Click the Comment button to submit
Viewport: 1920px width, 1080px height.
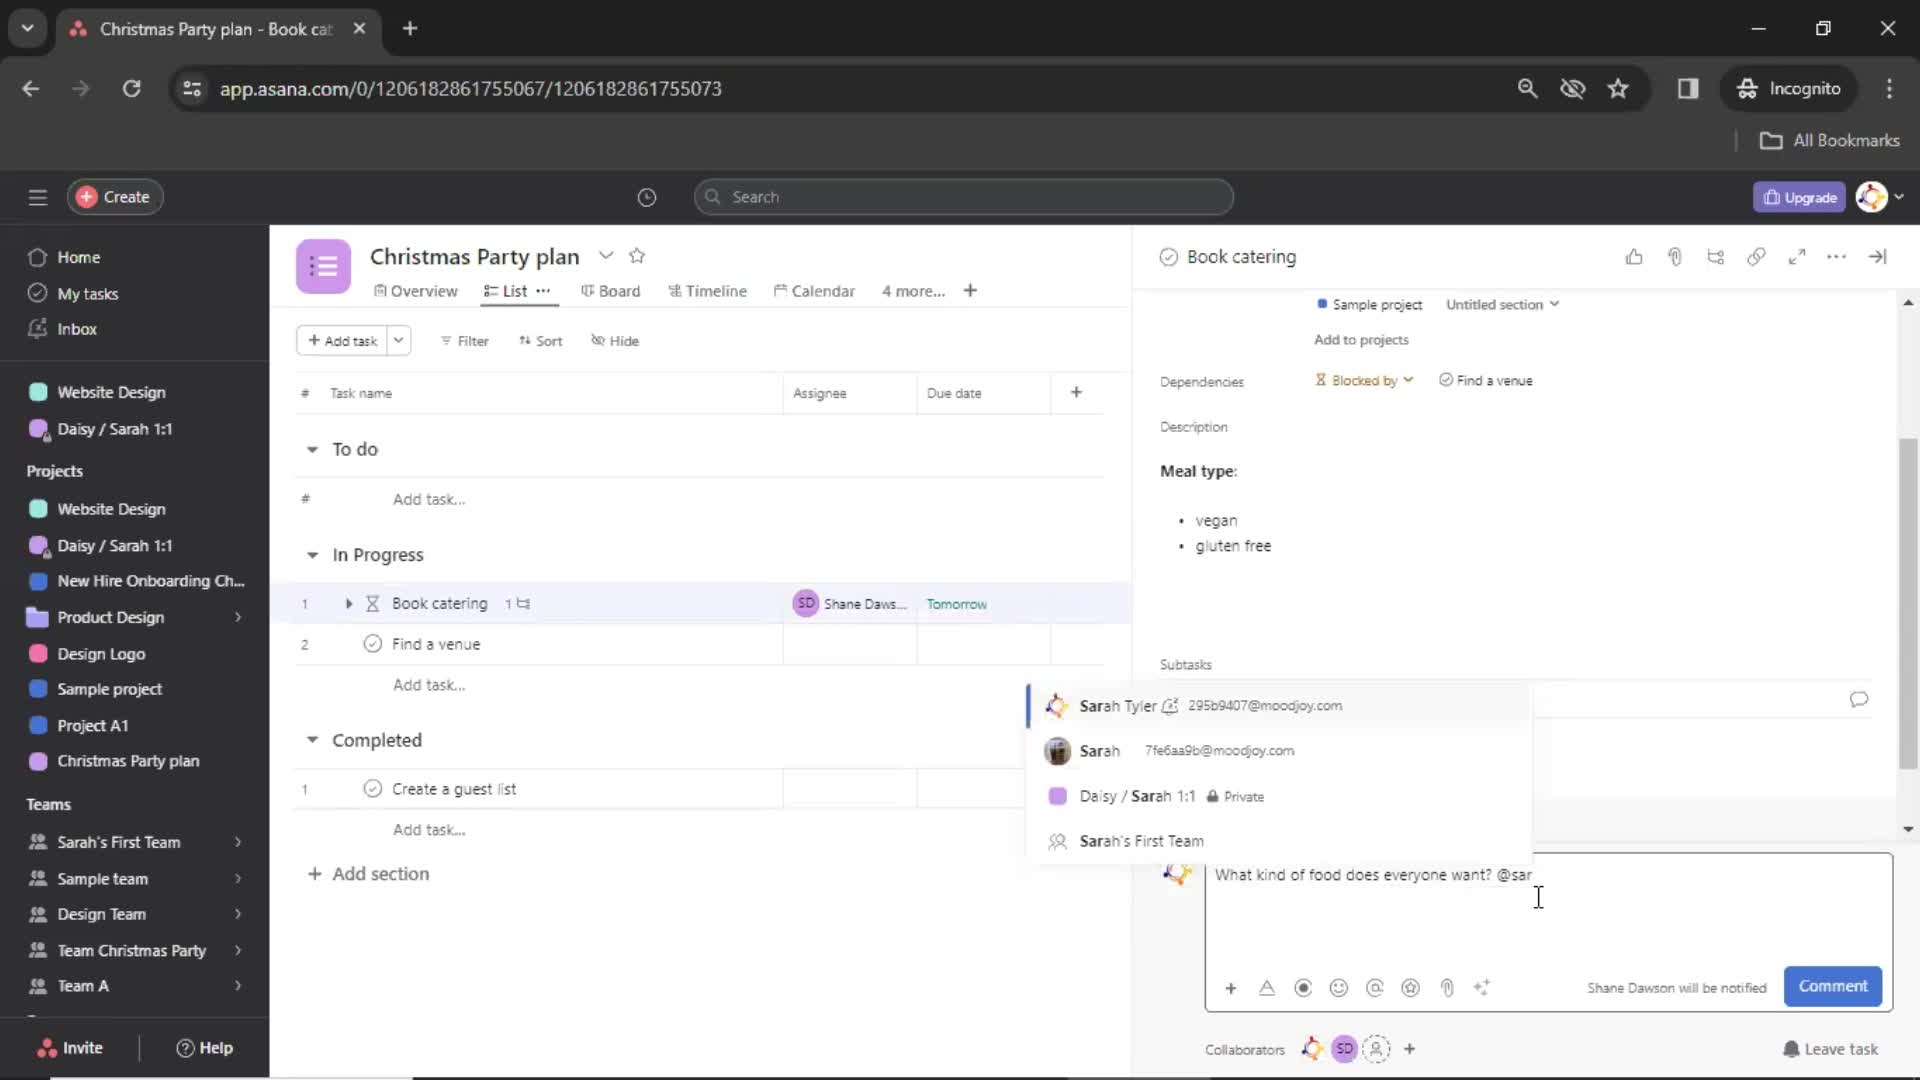pyautogui.click(x=1832, y=985)
